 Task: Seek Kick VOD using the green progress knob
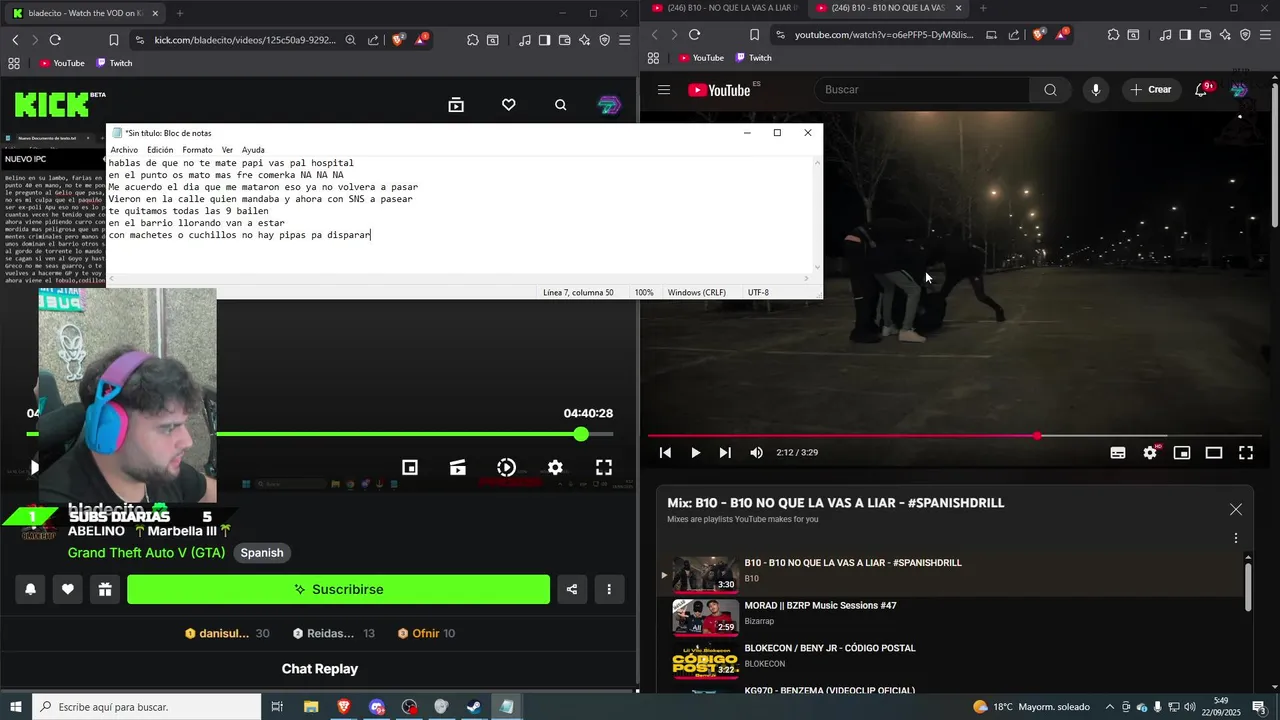pyautogui.click(x=581, y=434)
